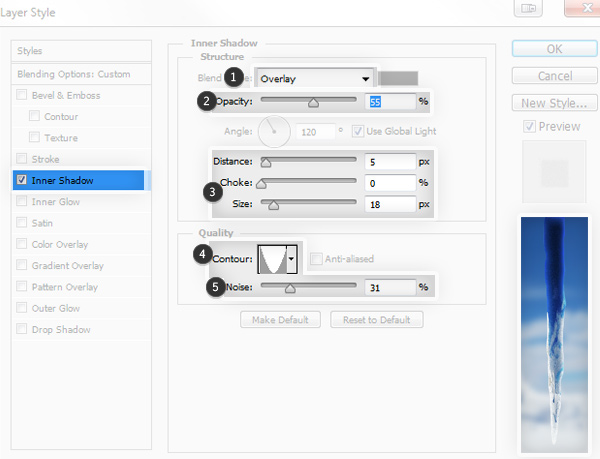This screenshot has width=600, height=459.
Task: Click the inner shadow color swatch
Action: tap(401, 78)
